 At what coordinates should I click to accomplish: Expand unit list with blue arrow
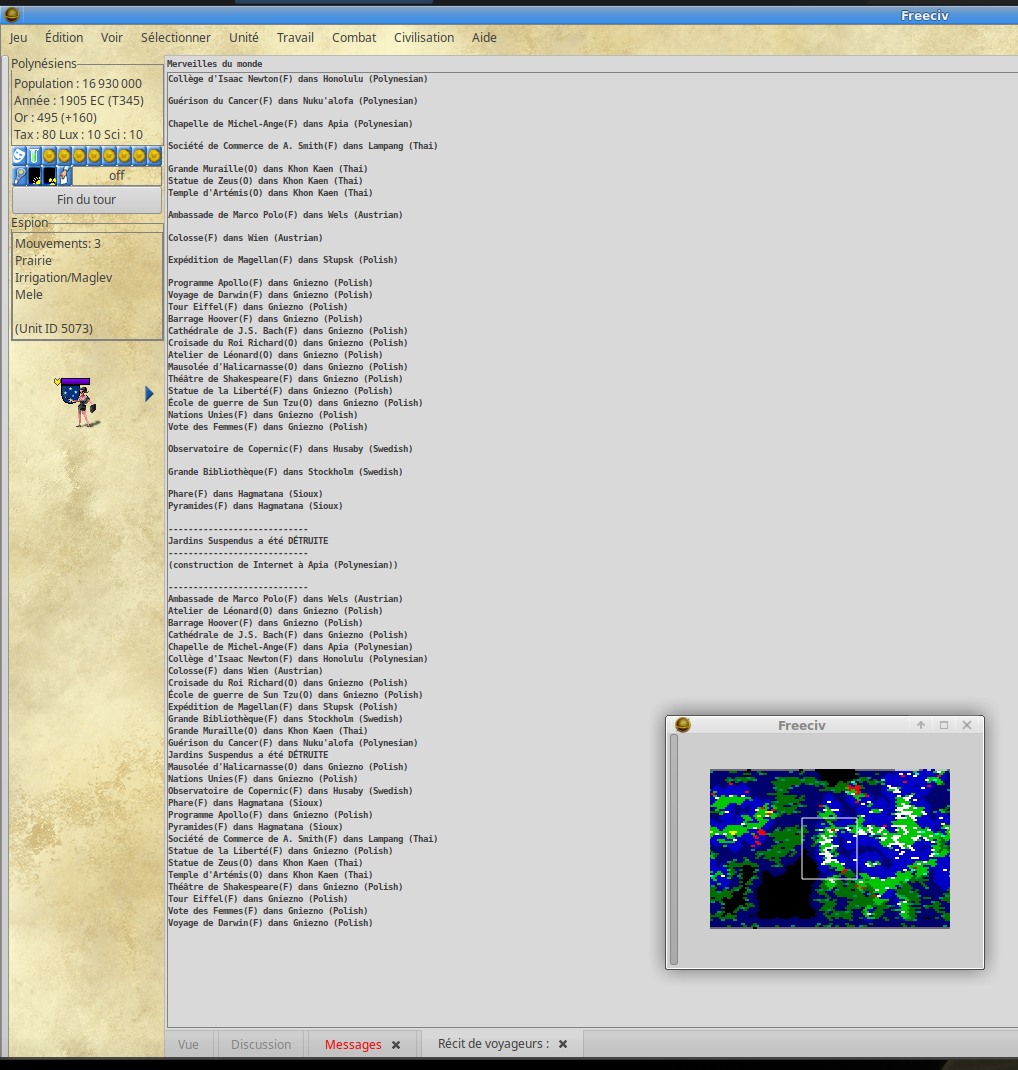click(x=149, y=394)
